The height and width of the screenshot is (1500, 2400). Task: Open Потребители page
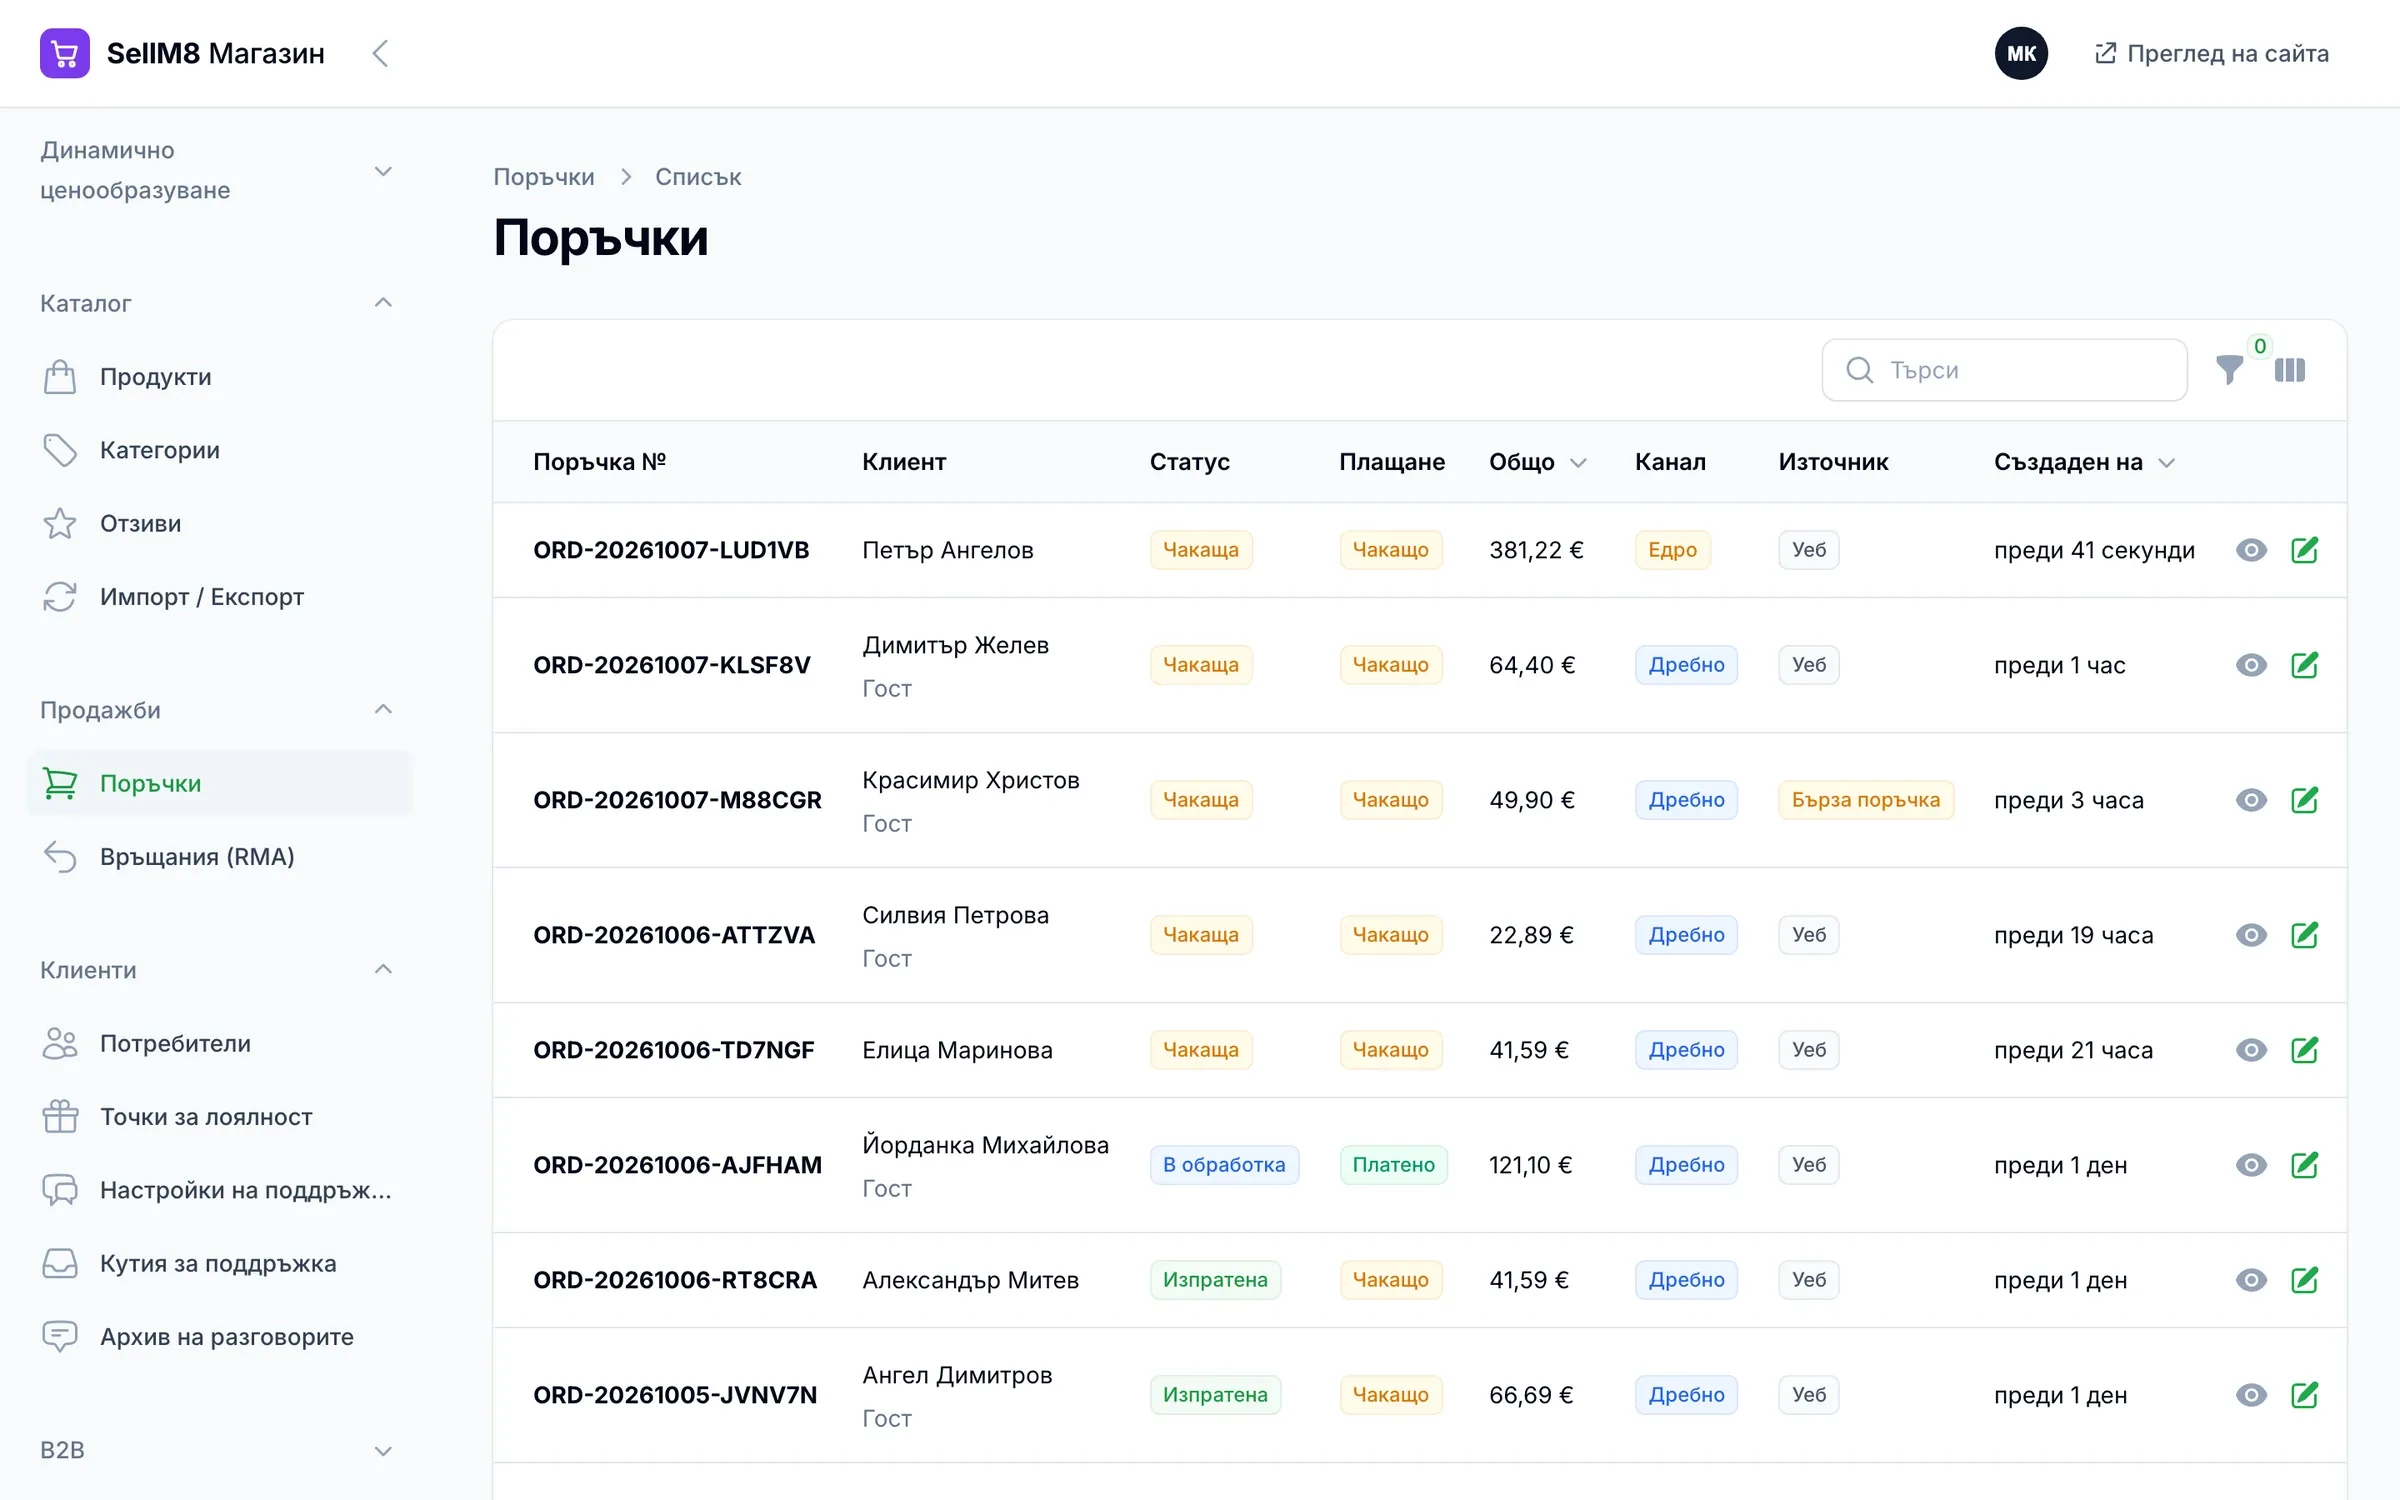click(x=220, y=1043)
